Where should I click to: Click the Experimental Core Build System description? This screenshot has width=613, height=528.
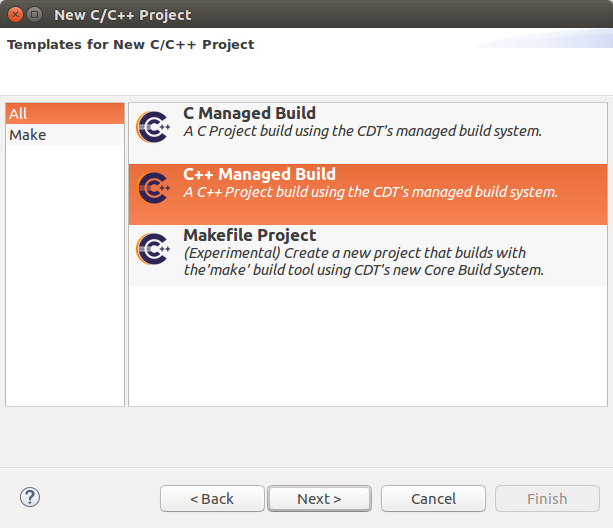click(364, 262)
